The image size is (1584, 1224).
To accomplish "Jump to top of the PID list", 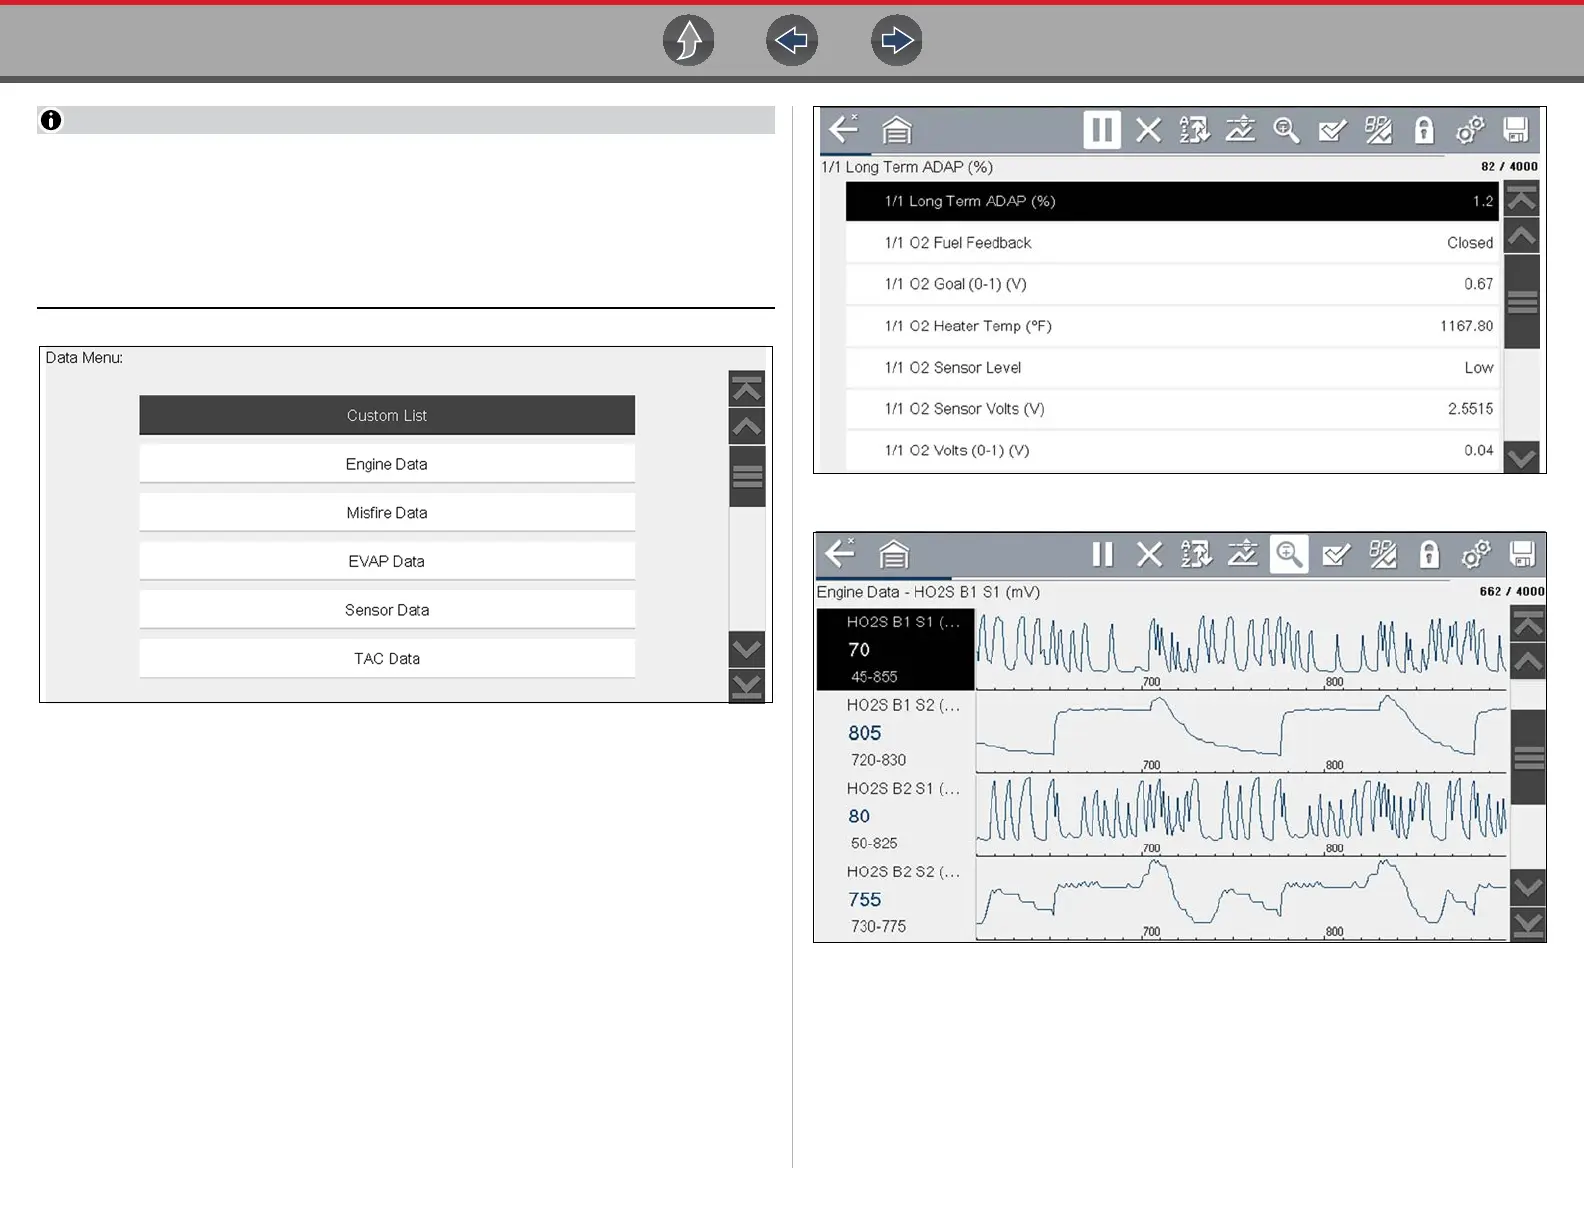I will [1521, 198].
